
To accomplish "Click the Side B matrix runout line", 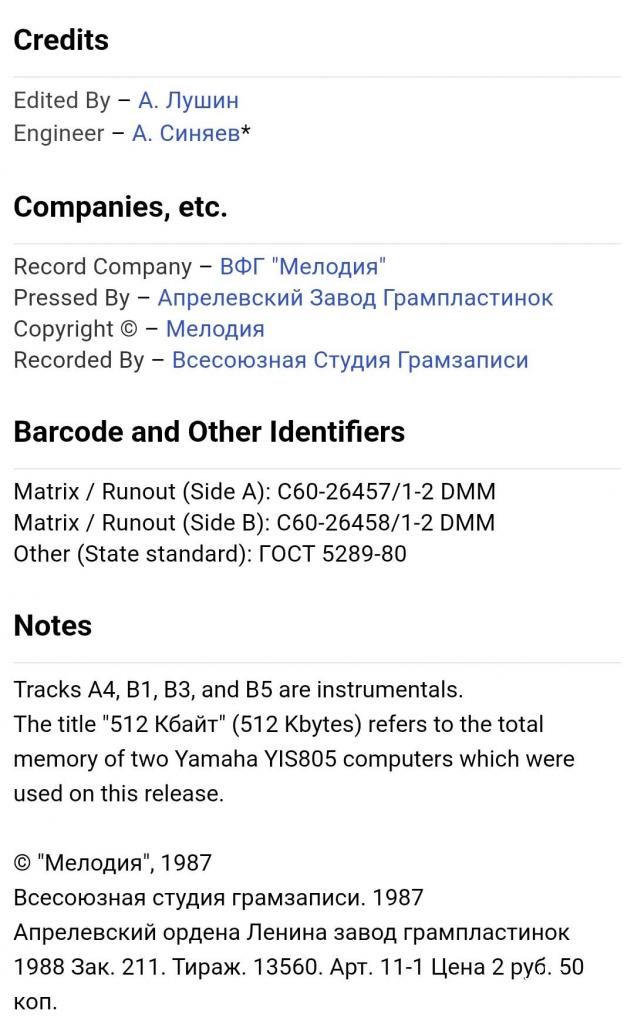I will point(255,522).
